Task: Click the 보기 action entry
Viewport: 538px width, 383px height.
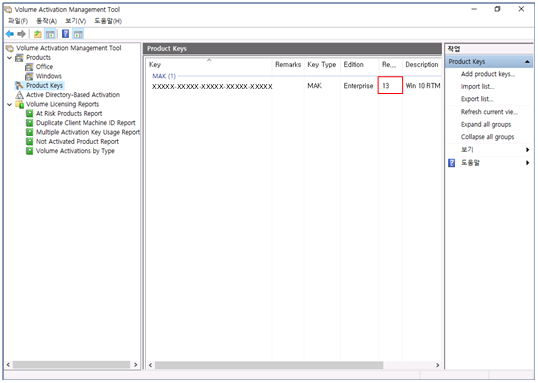Action: (x=467, y=150)
